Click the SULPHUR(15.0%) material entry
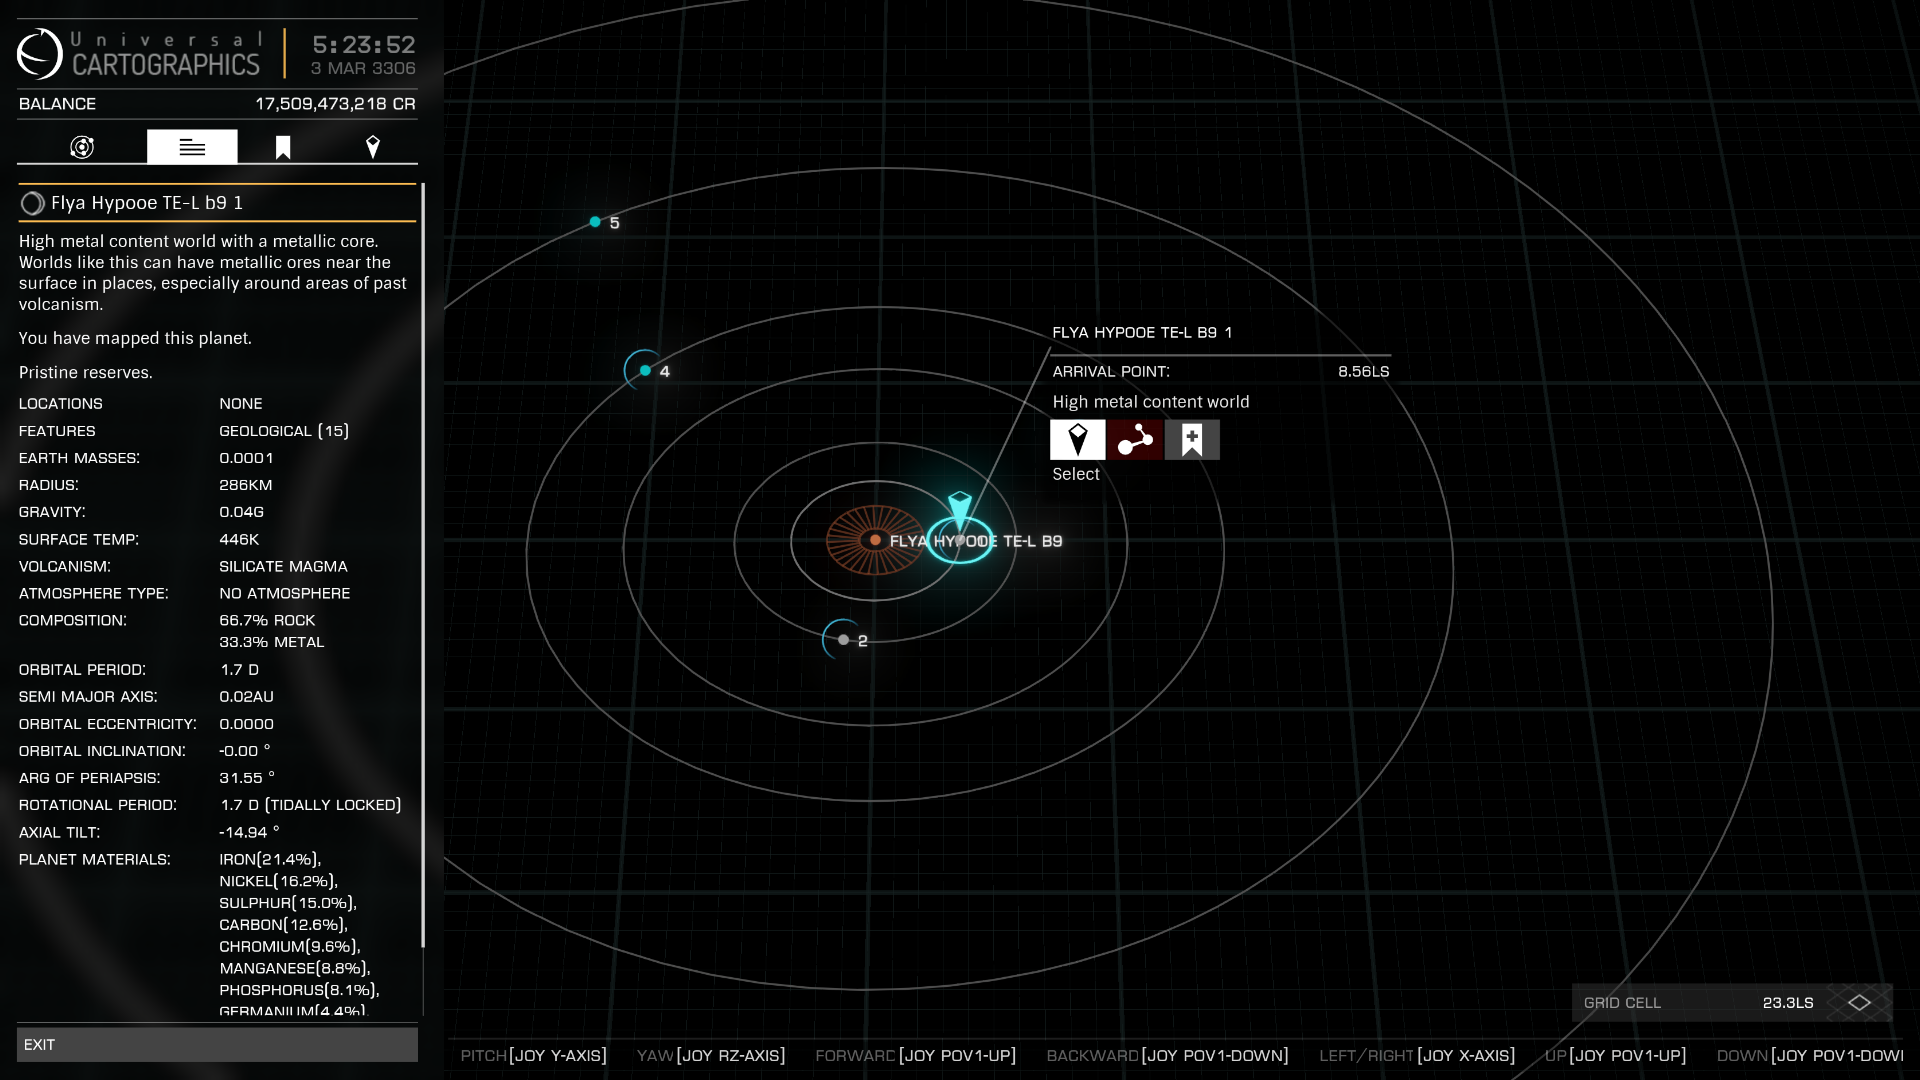This screenshot has width=1920, height=1080. click(288, 903)
